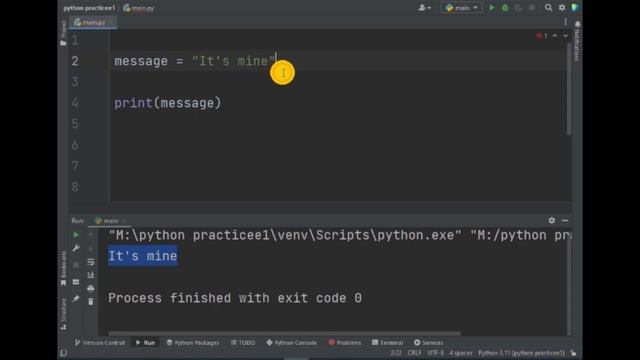Go to next highlighted error arrow

point(565,36)
